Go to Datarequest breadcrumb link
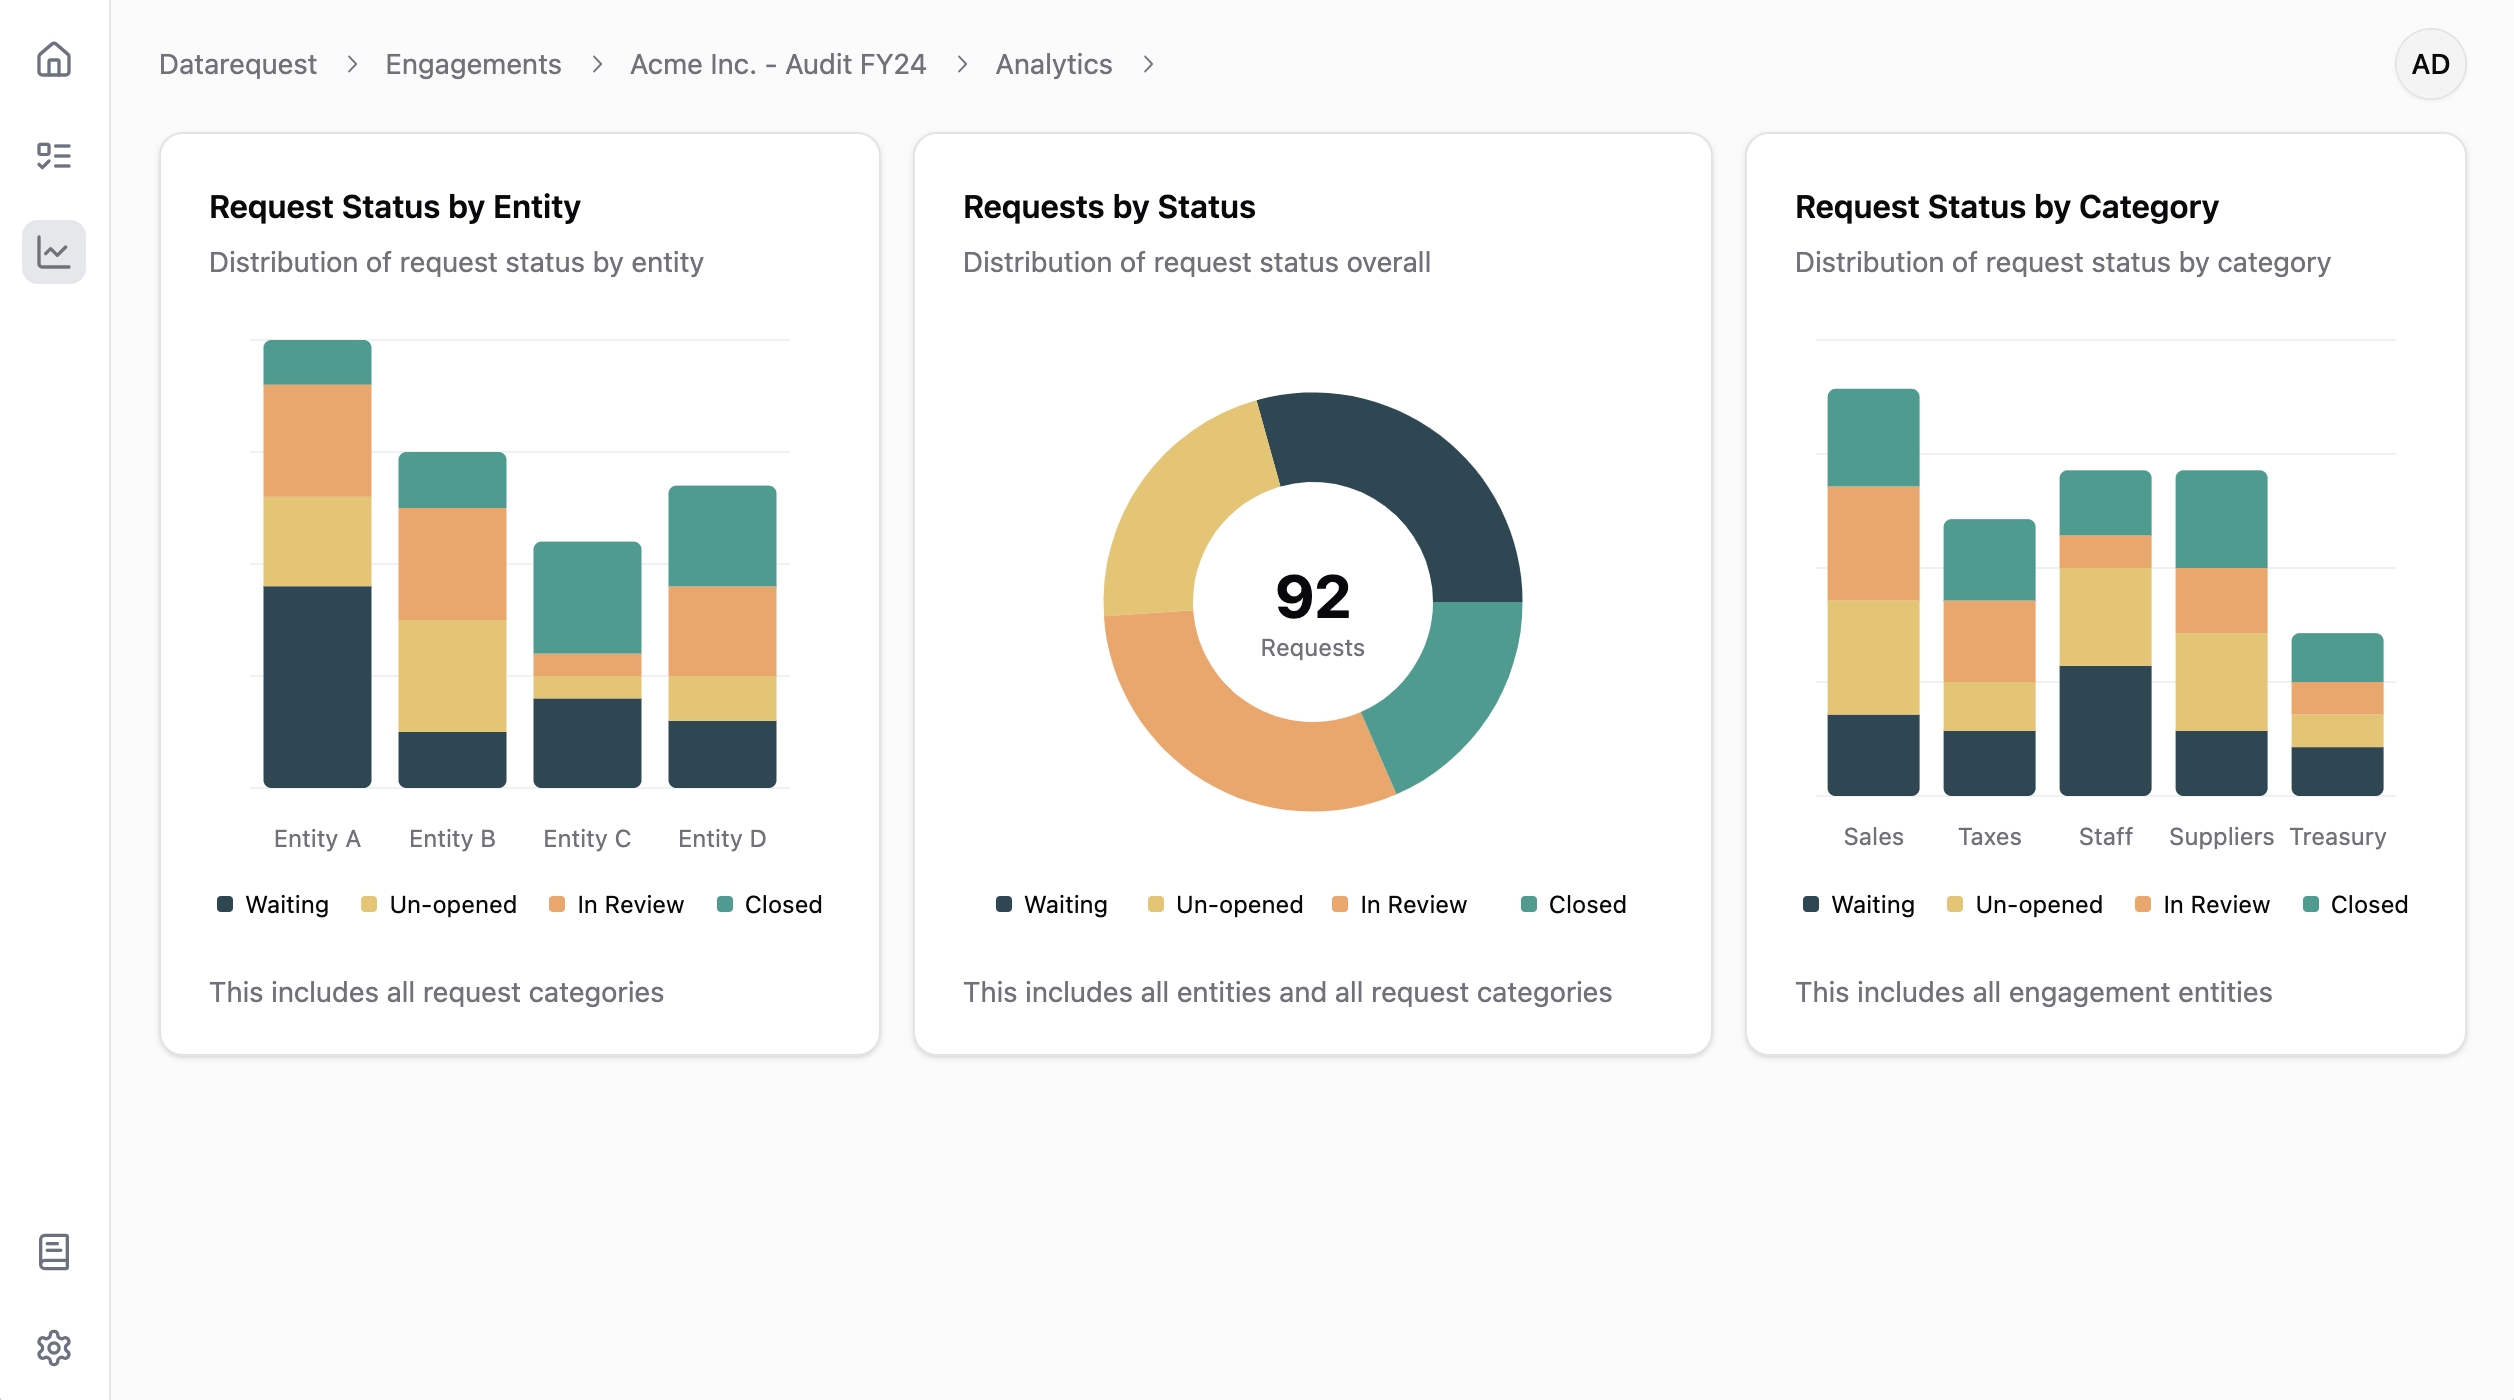The image size is (2514, 1400). tap(238, 64)
